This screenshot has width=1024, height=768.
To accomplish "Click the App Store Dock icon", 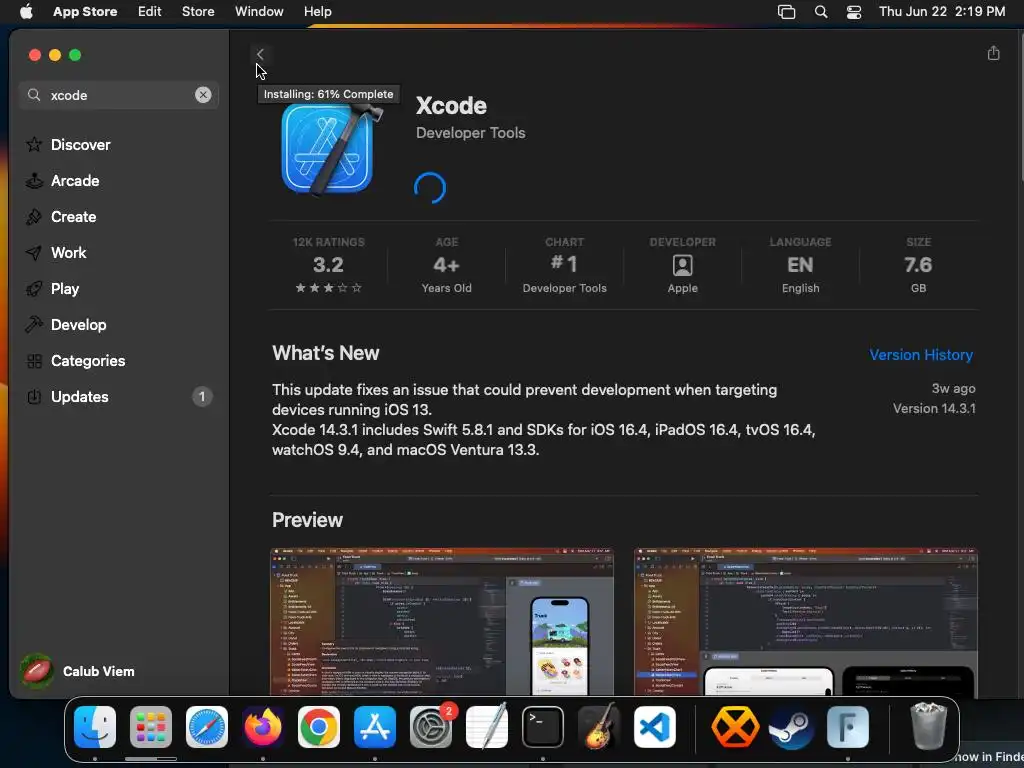I will (x=375, y=727).
